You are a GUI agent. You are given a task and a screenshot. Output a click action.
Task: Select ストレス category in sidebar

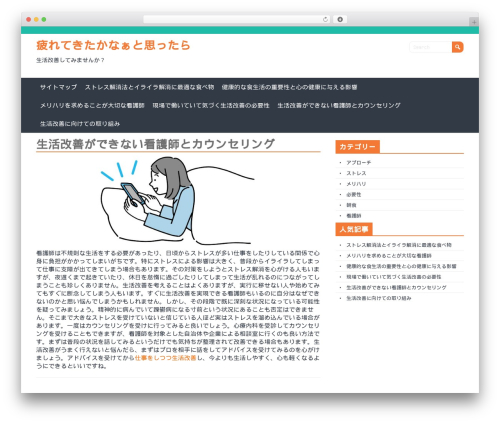click(x=356, y=173)
